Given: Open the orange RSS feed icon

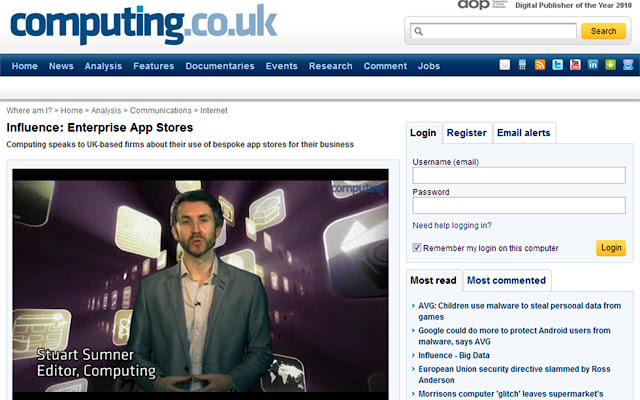Looking at the screenshot, I should coord(540,65).
